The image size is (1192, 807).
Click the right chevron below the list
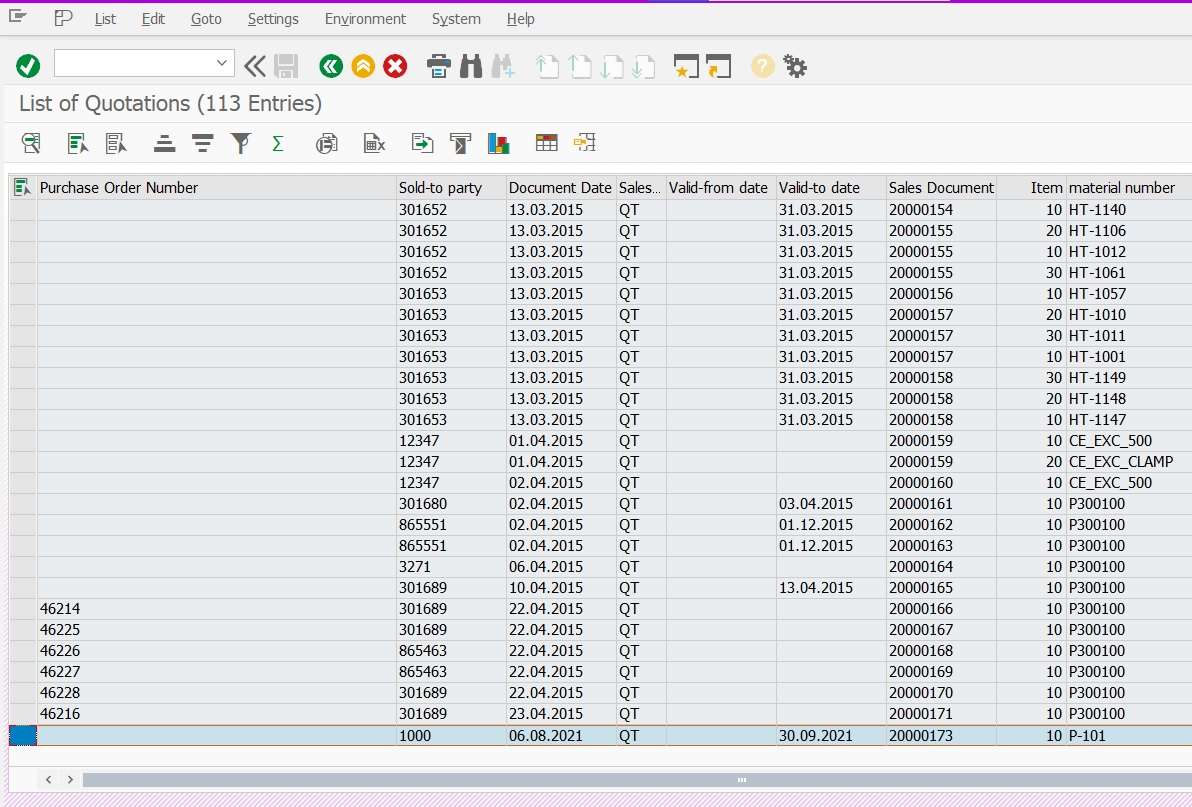[70, 779]
